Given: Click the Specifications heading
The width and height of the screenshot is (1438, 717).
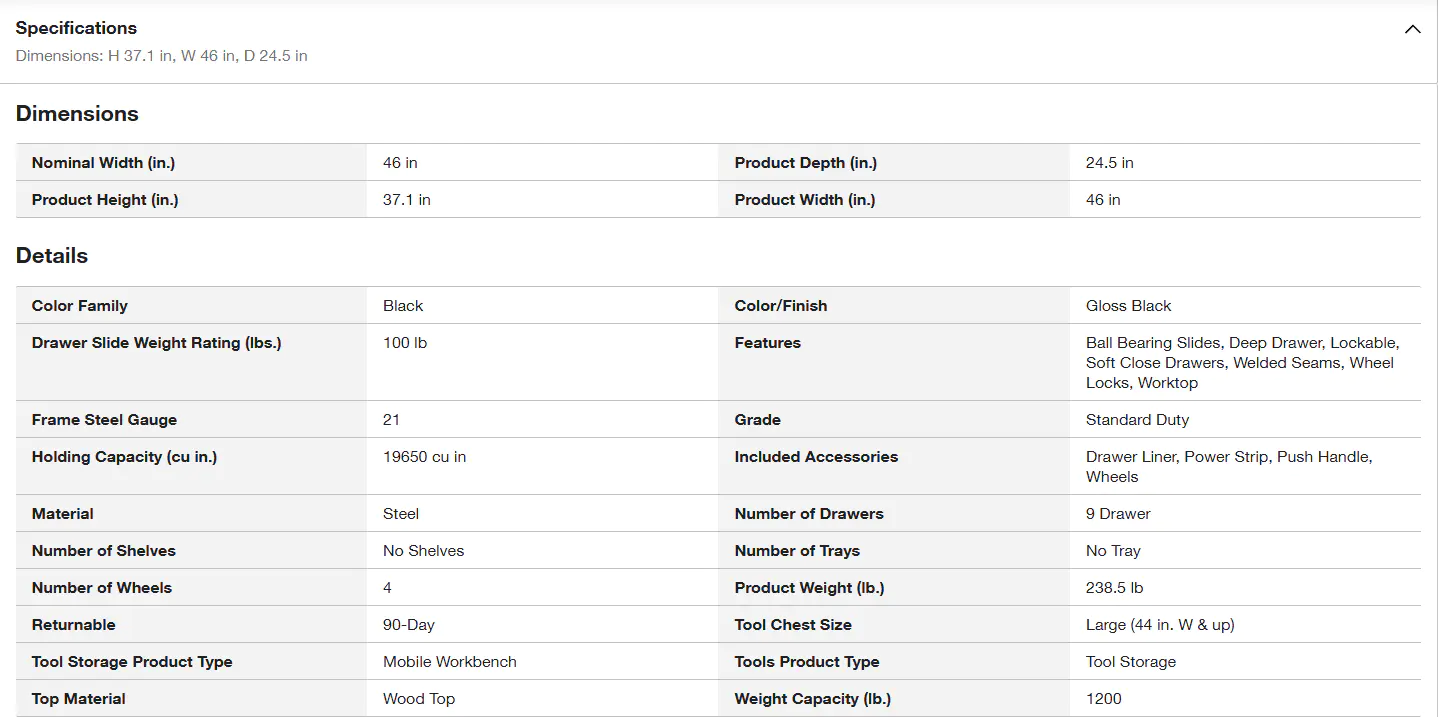Looking at the screenshot, I should tap(76, 28).
